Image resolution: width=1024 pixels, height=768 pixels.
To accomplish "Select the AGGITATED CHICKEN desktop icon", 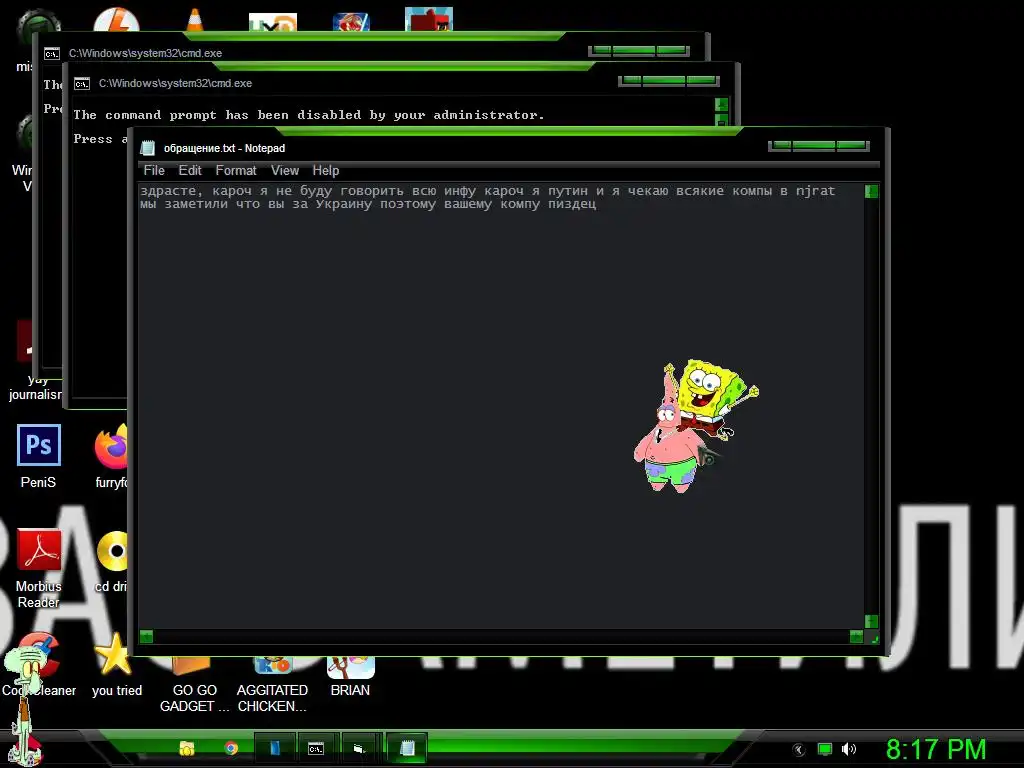I will click(272, 686).
